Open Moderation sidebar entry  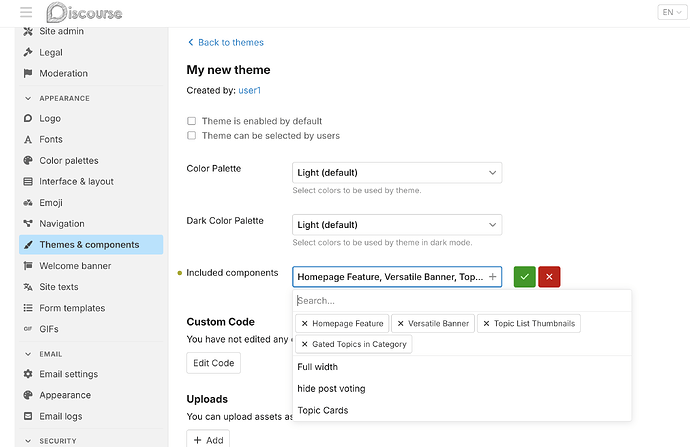(91, 73)
